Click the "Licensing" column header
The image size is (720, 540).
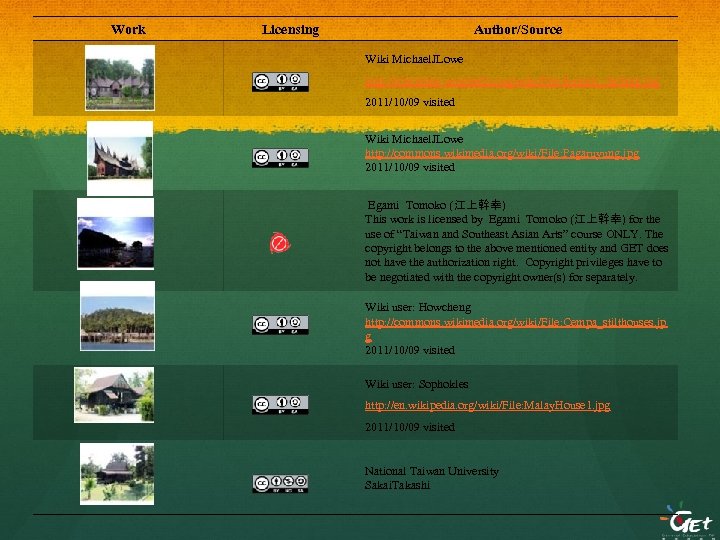[290, 29]
